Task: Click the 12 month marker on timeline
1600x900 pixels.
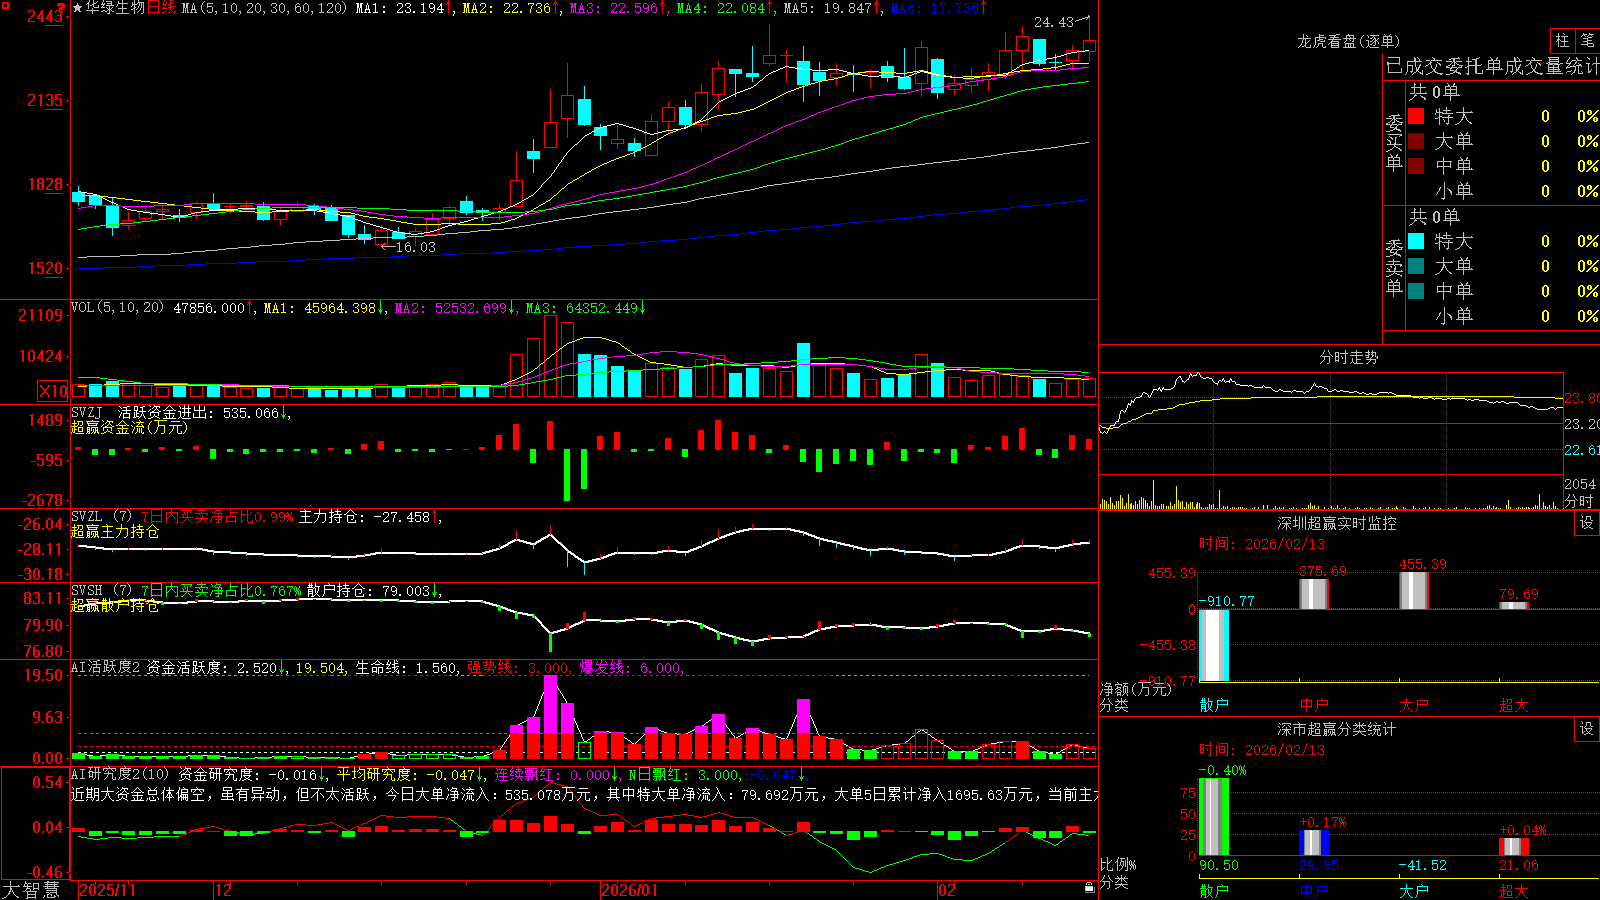Action: pyautogui.click(x=223, y=890)
